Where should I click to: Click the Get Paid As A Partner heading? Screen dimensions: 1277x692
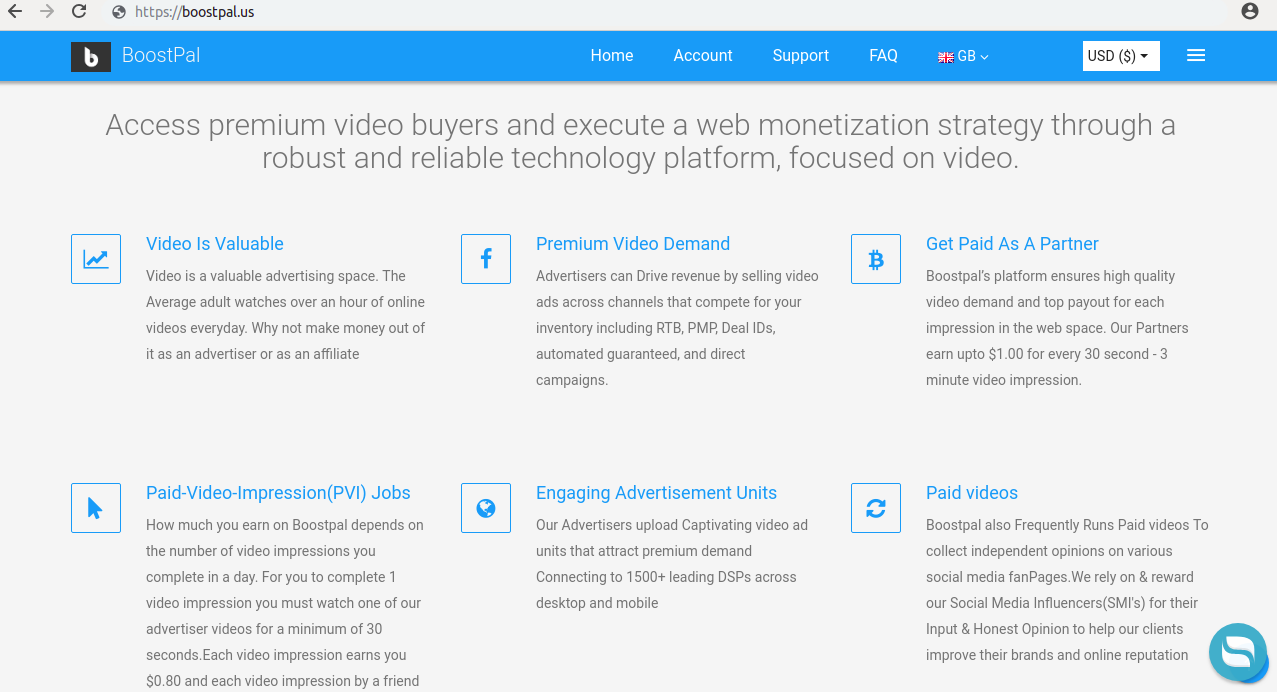1012,244
